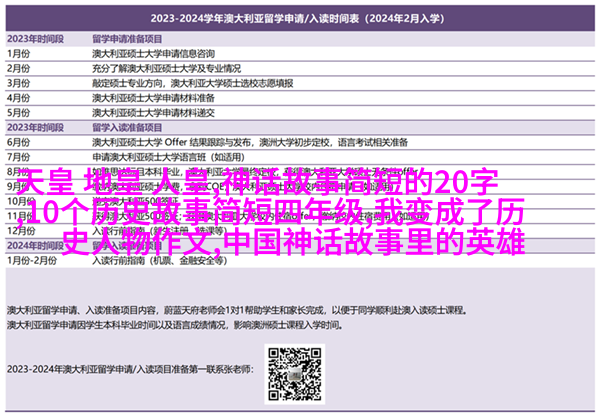
Task: Click the cell '澳大利亚硕士大学申请材料递交'
Action: pyautogui.click(x=153, y=113)
